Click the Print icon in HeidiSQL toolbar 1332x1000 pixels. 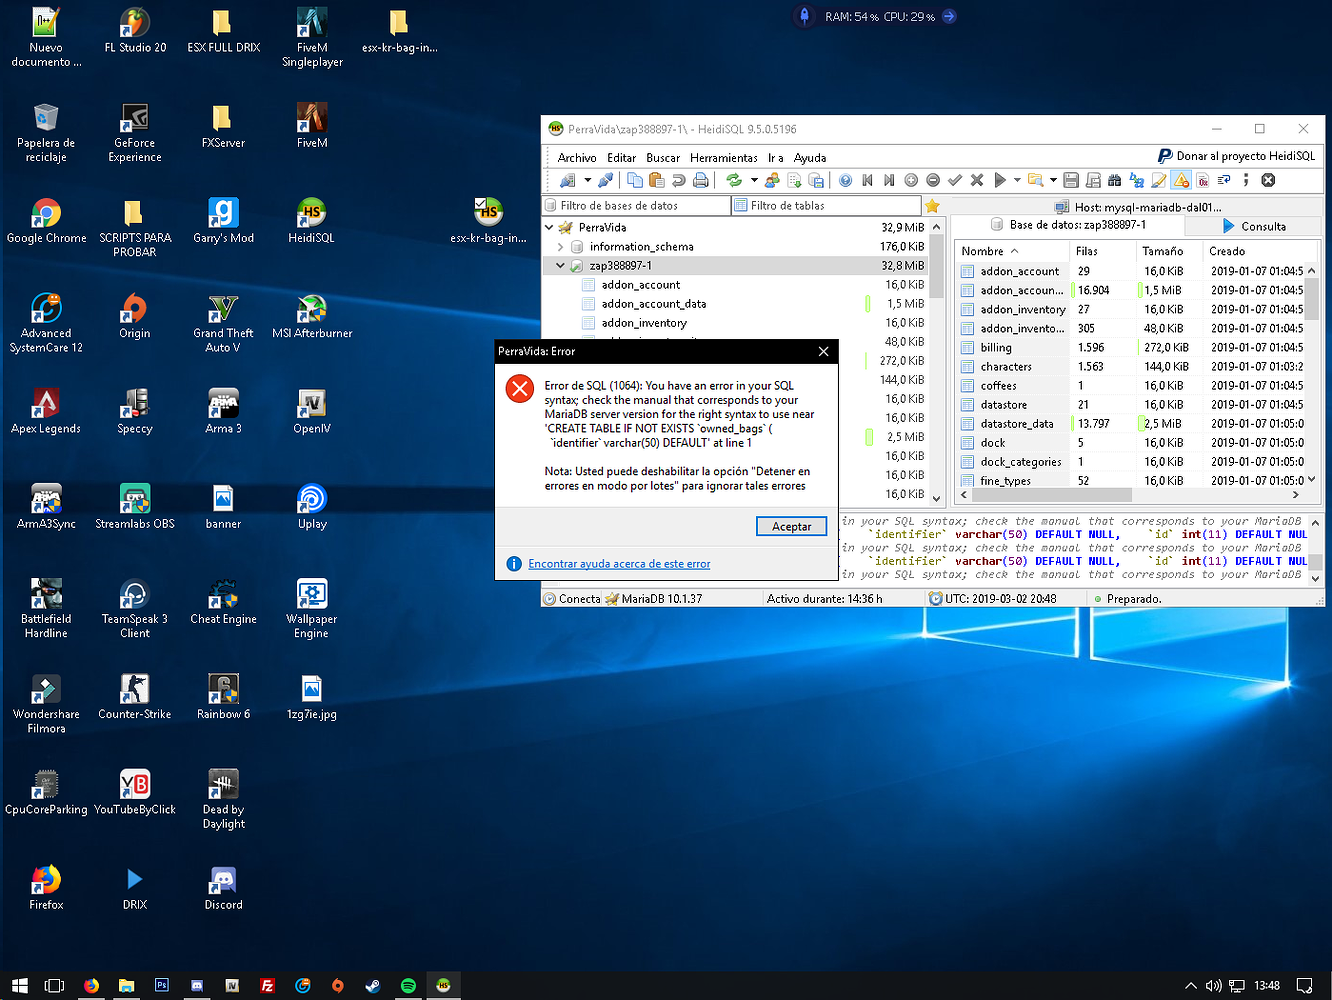[x=701, y=181]
